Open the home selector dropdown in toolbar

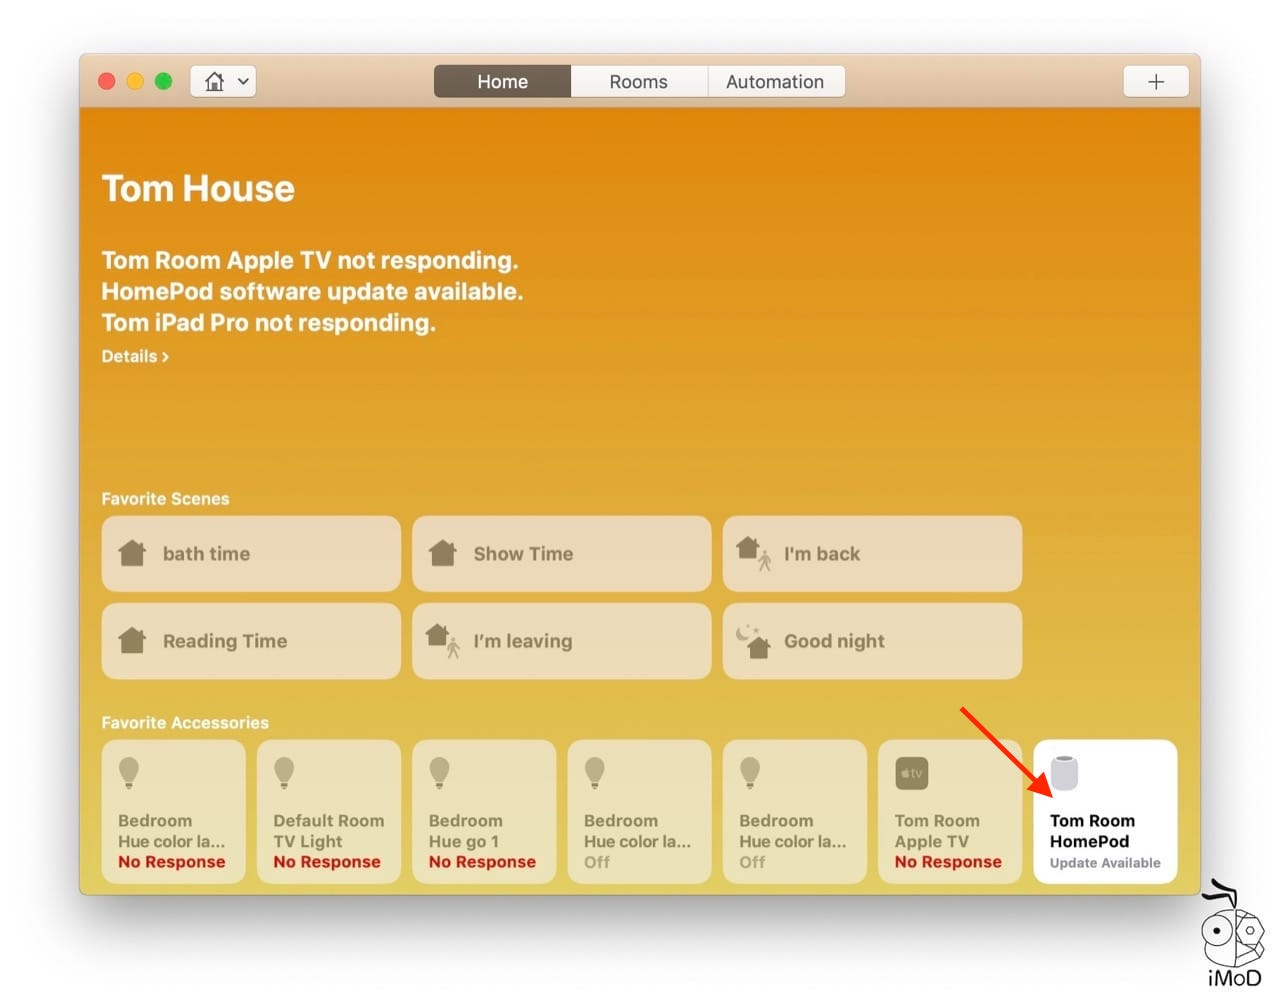pos(223,81)
